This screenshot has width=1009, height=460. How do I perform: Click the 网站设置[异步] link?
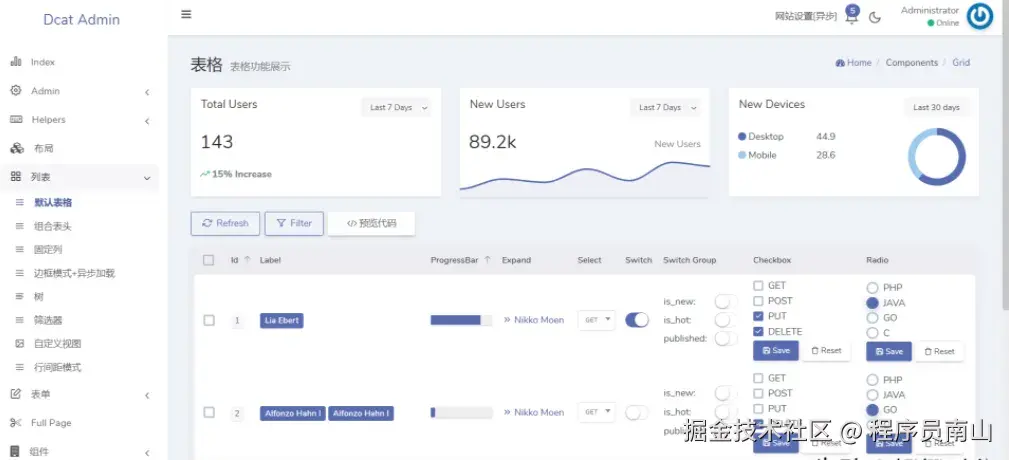806,17
